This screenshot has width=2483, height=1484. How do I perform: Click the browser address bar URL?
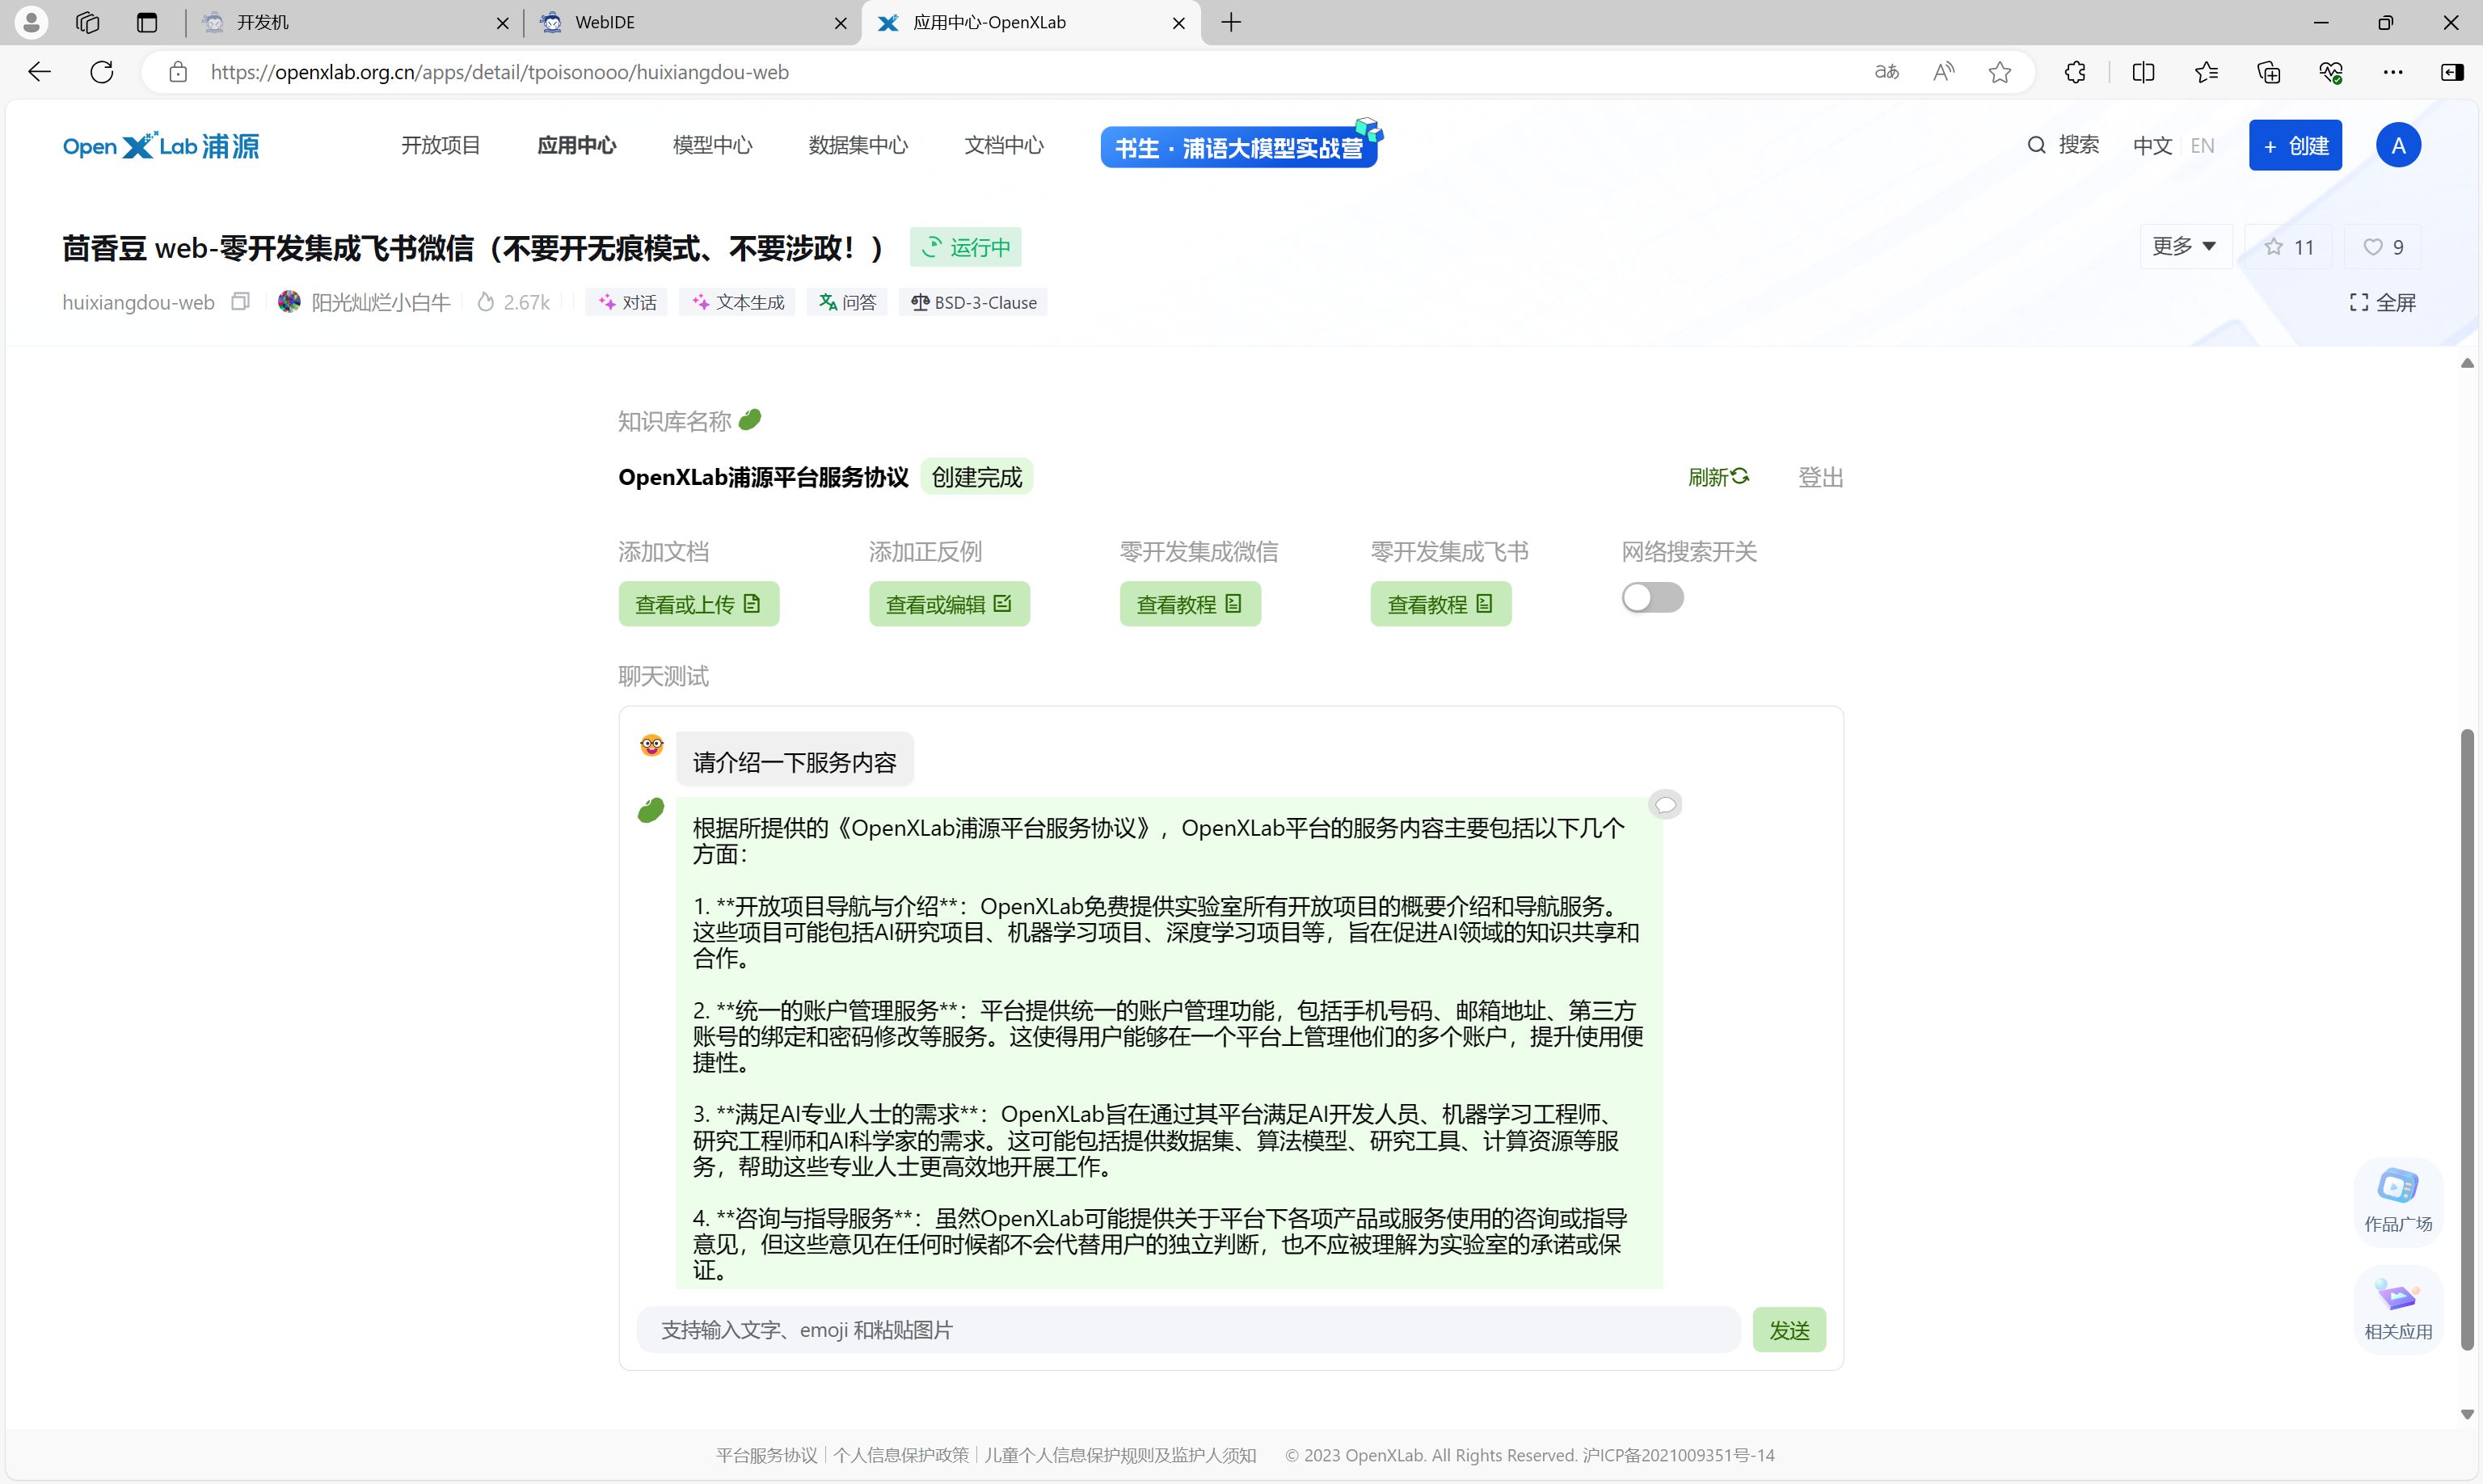point(500,72)
